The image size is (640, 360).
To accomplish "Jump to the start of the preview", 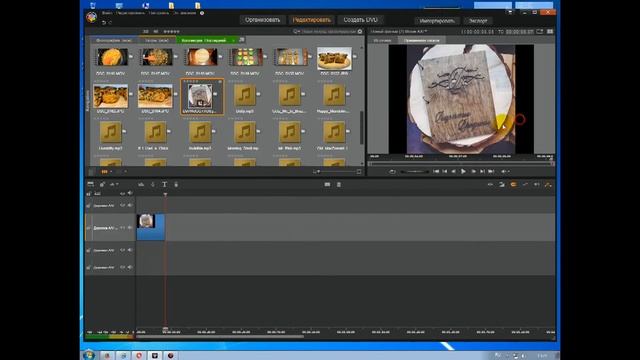I will coord(436,171).
